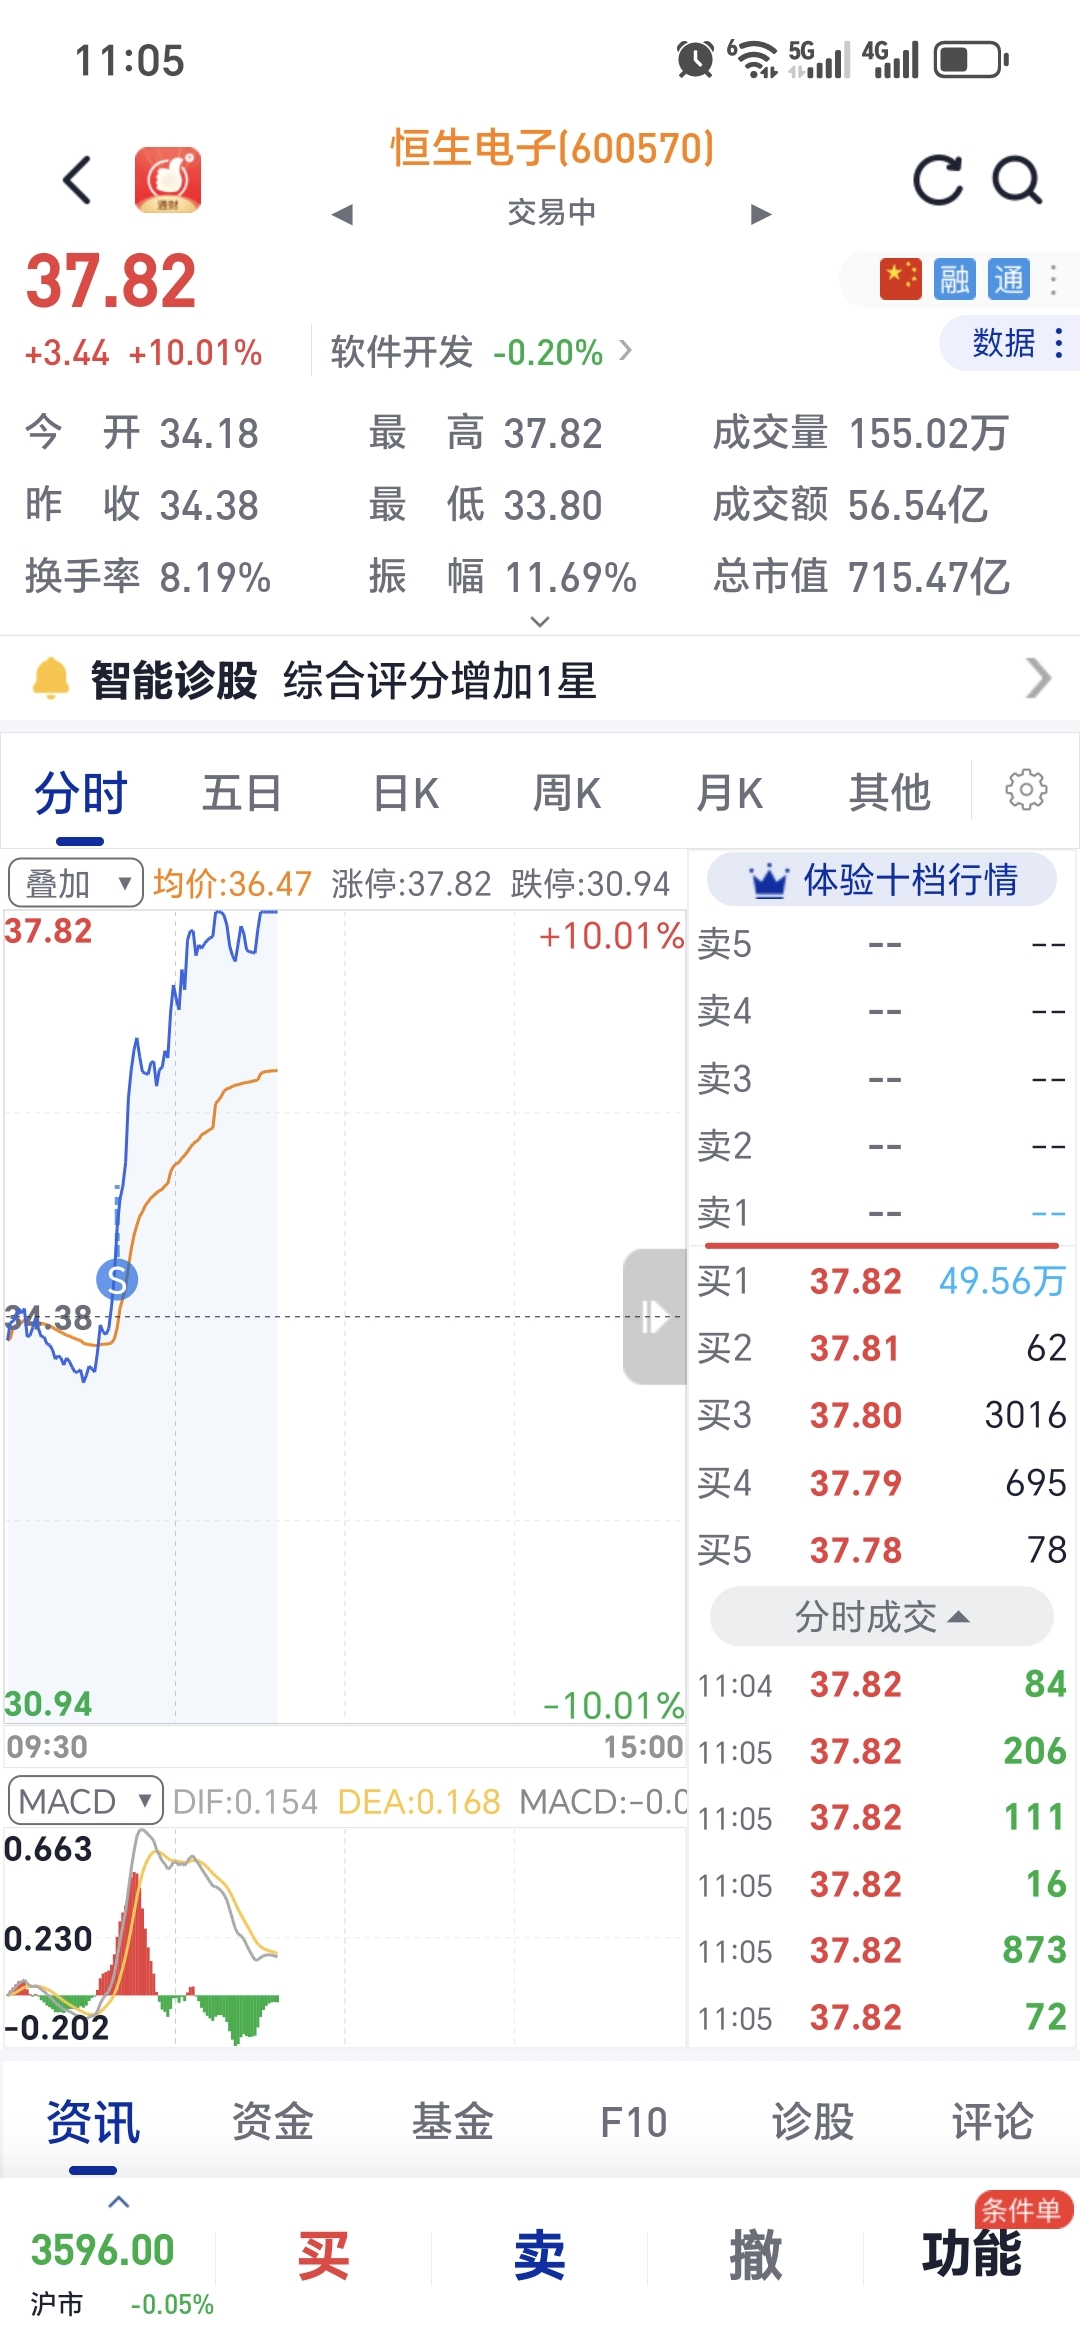
Task: Tap trade row with volume 873
Action: coord(881,1951)
